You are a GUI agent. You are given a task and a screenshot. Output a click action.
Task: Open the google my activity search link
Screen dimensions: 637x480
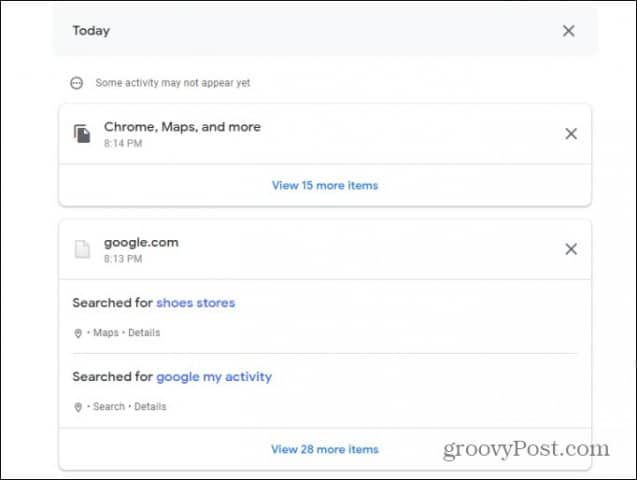click(214, 377)
